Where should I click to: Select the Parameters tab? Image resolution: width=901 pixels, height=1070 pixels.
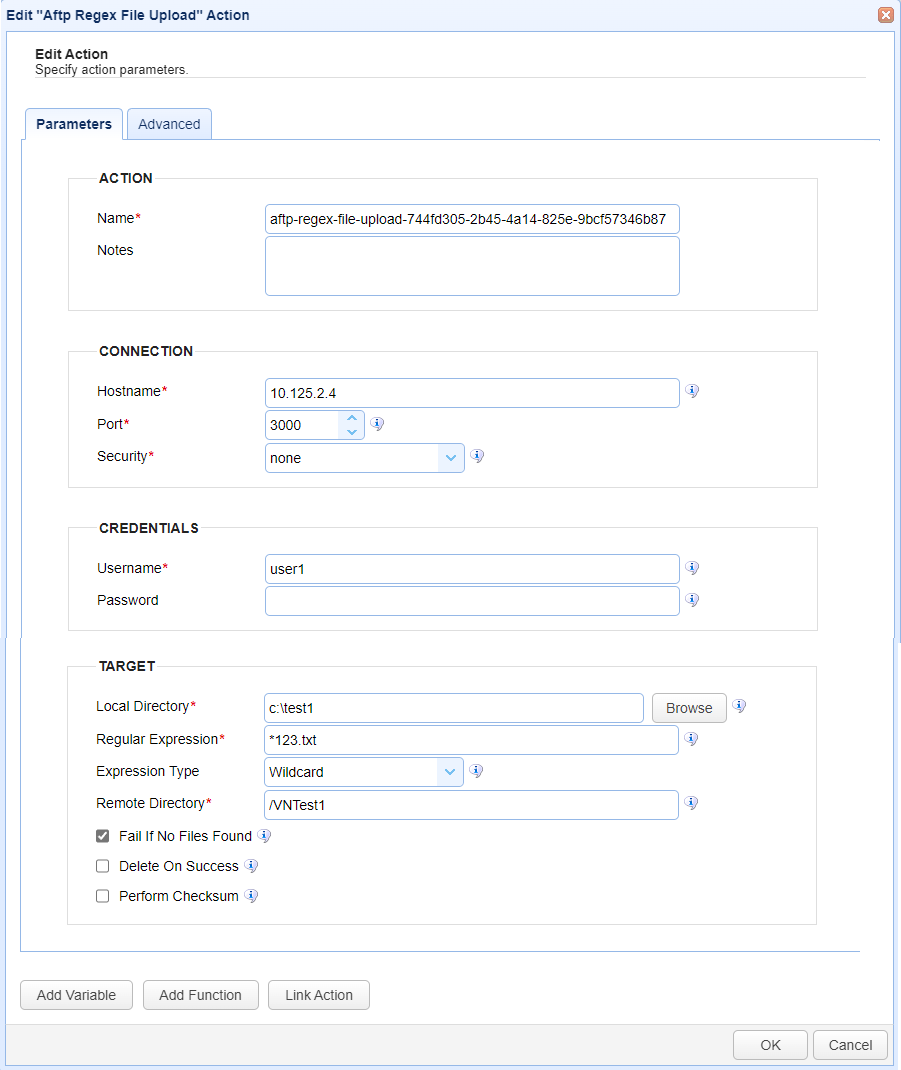(73, 123)
